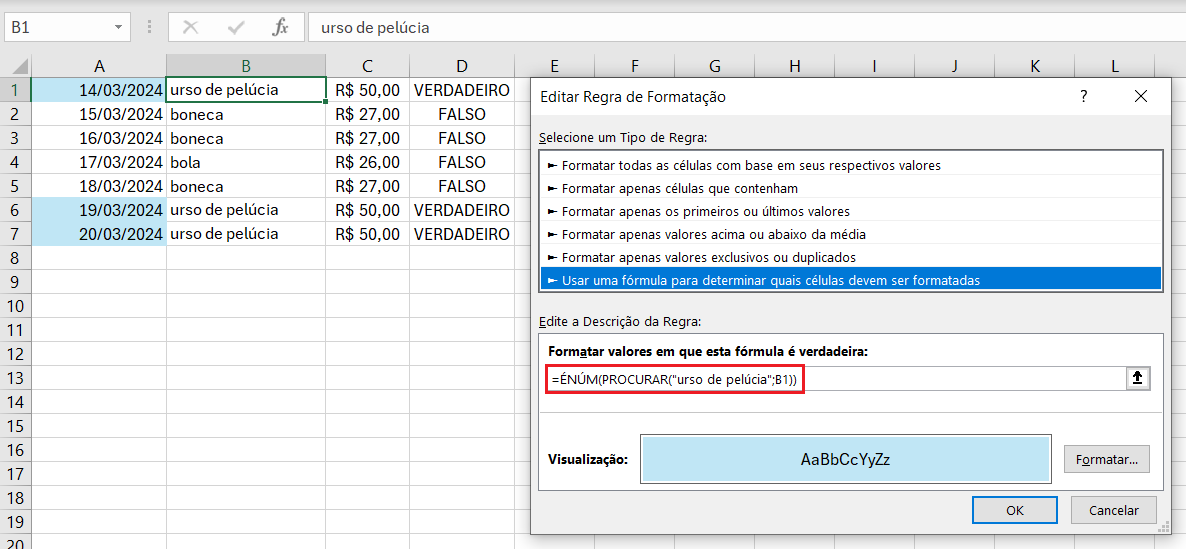Viewport: 1186px width, 549px height.
Task: Close the Editar Regra de Formatação dialog
Action: [1141, 96]
